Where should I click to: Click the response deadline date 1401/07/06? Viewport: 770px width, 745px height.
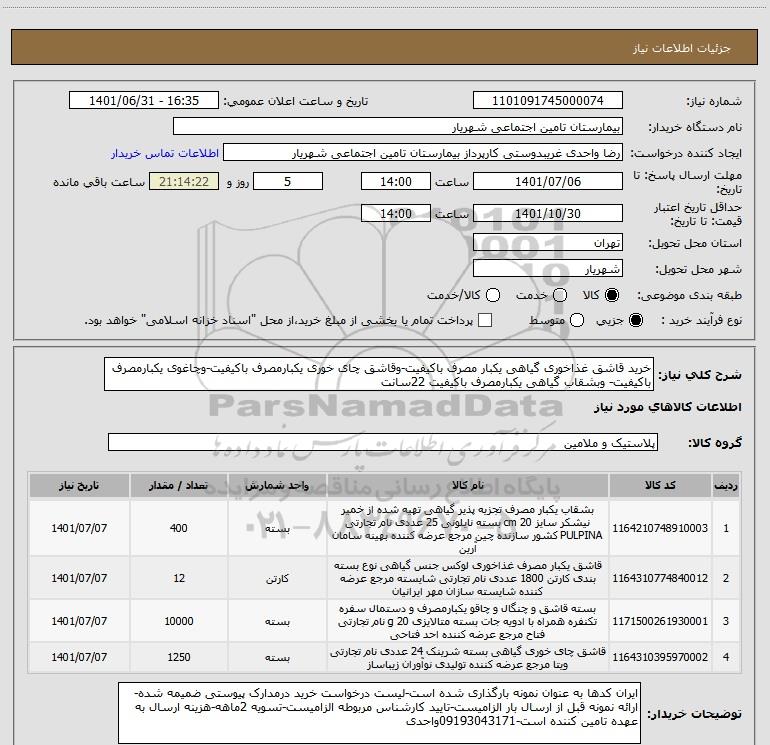coord(548,181)
